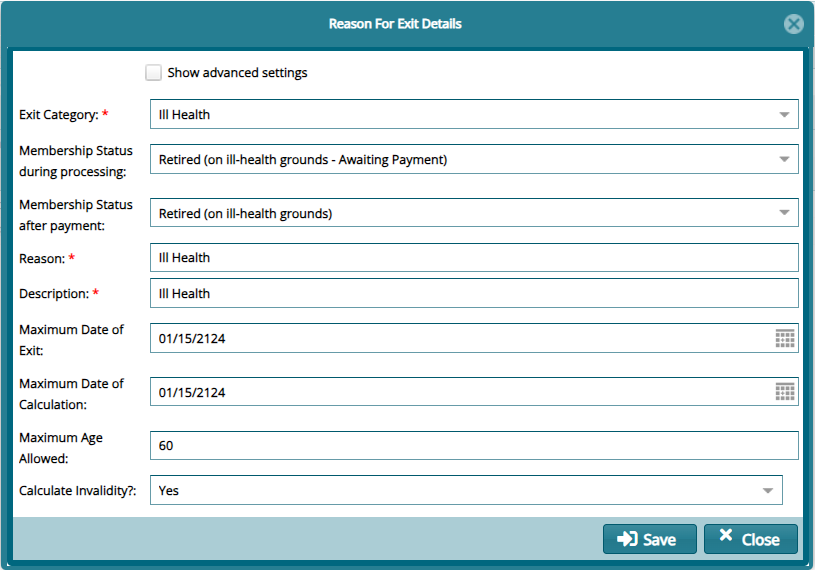This screenshot has height=570, width=815.
Task: Focus the Description text field
Action: tap(473, 294)
